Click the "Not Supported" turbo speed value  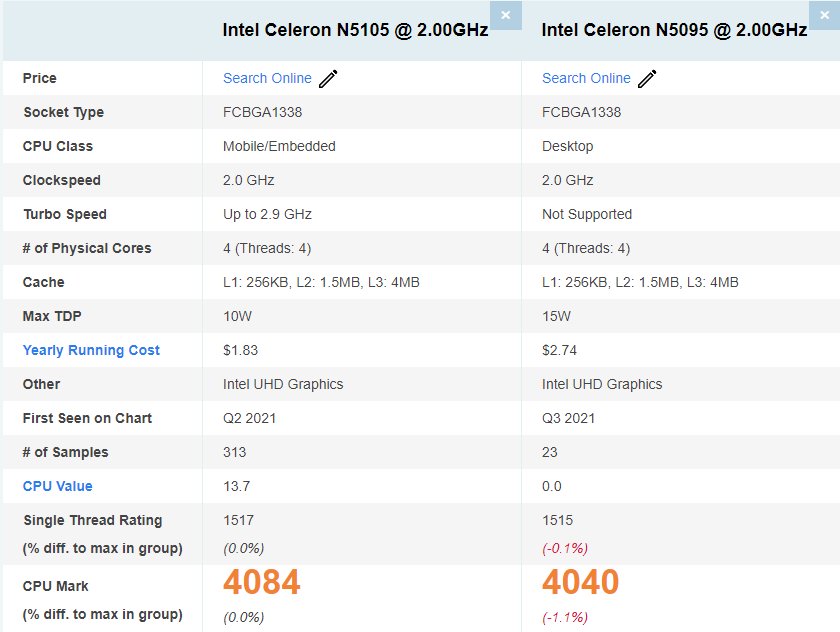point(587,214)
